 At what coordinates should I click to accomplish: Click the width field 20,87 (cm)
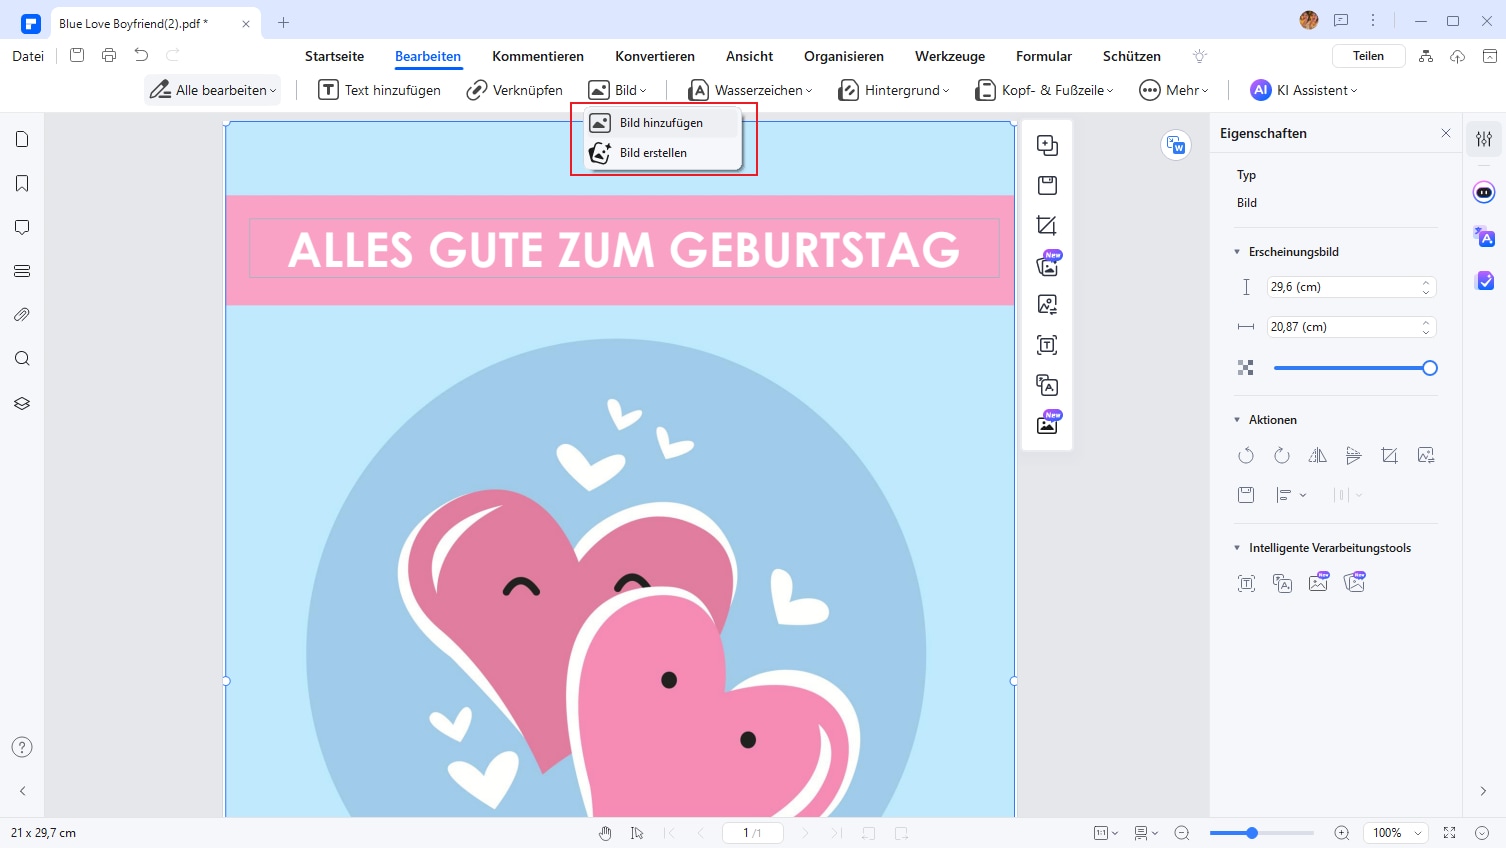coord(1351,327)
